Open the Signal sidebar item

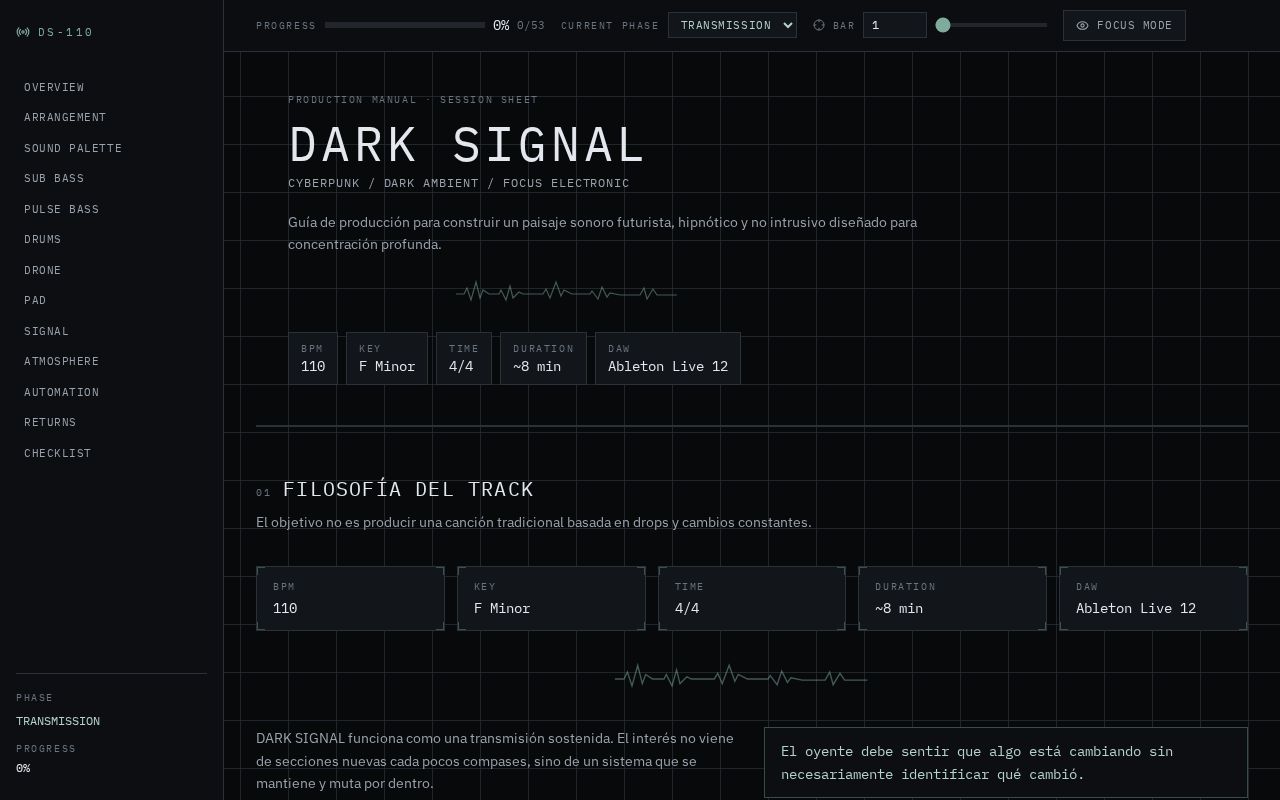tap(47, 331)
